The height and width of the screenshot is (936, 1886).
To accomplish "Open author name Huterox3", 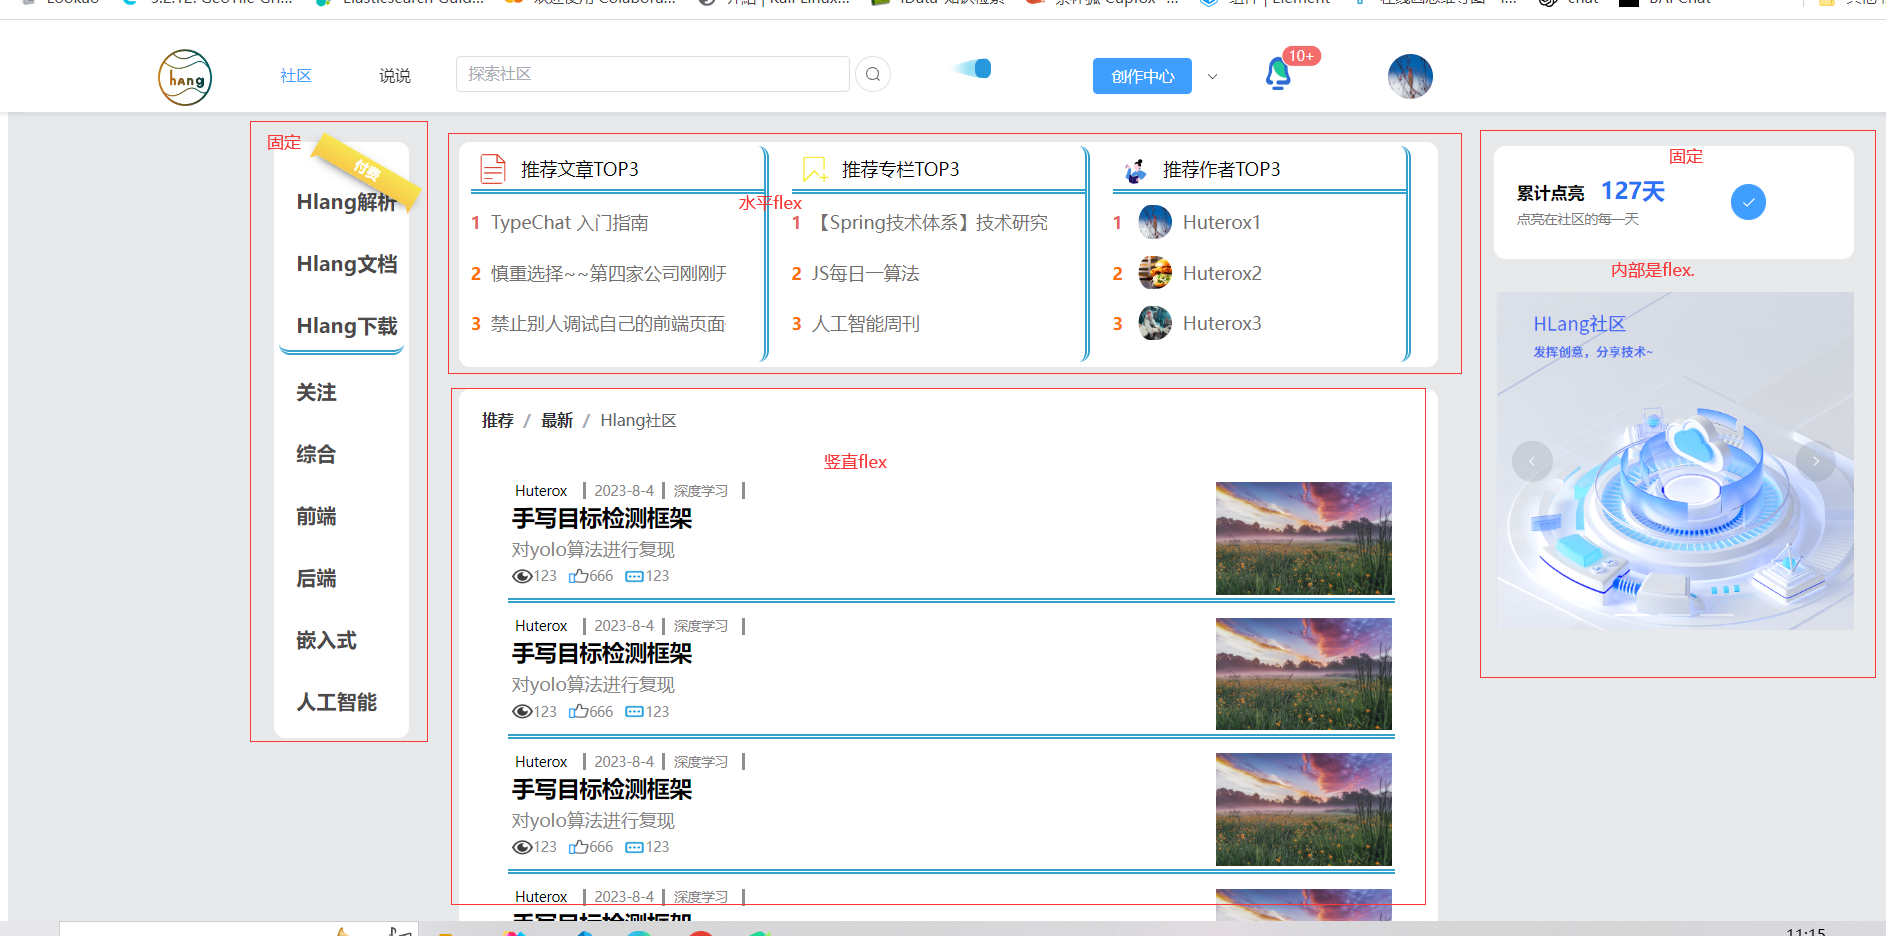I will [x=1222, y=324].
